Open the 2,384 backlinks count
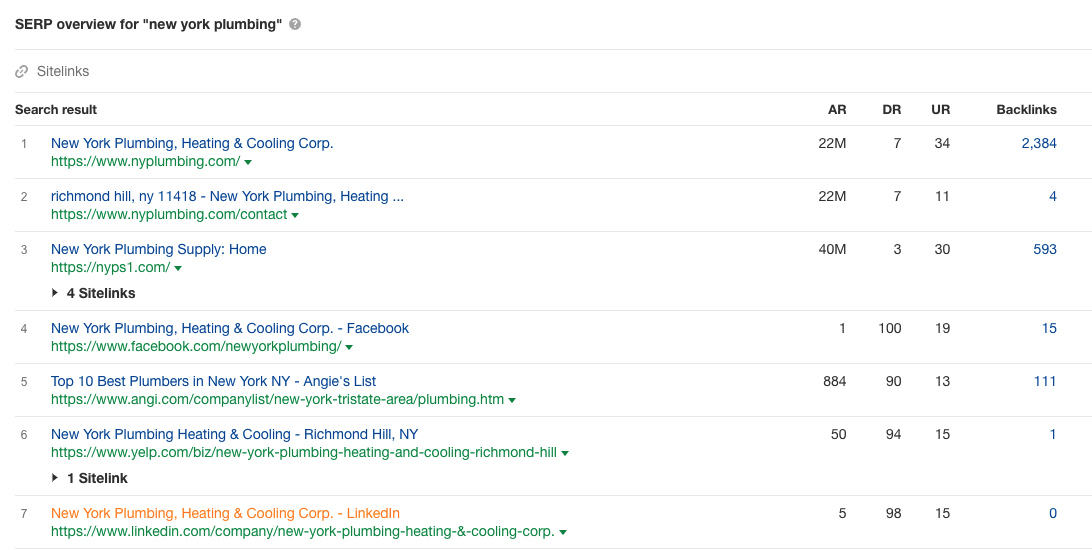 [1039, 143]
